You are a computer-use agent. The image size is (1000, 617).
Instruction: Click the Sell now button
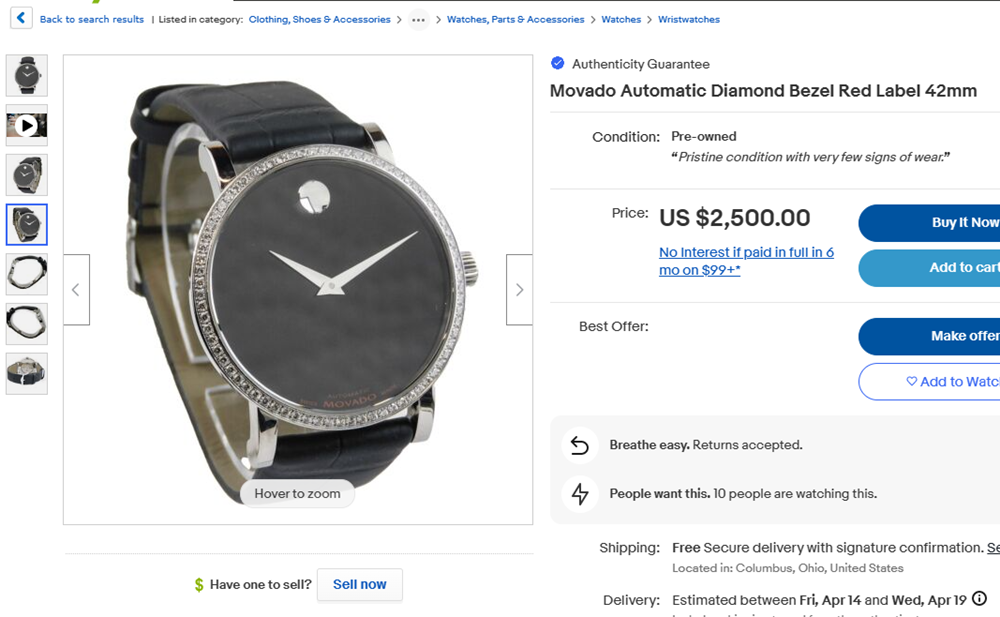click(359, 585)
